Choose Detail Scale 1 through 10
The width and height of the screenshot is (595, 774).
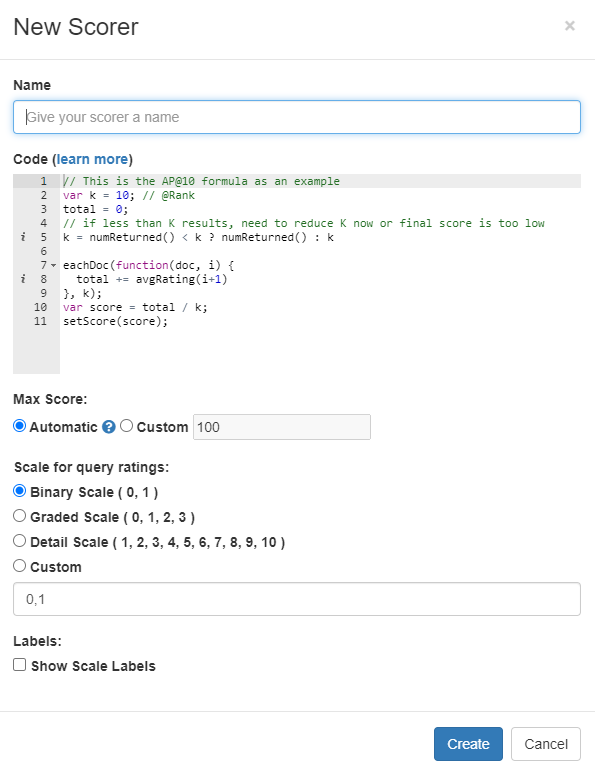(x=19, y=541)
